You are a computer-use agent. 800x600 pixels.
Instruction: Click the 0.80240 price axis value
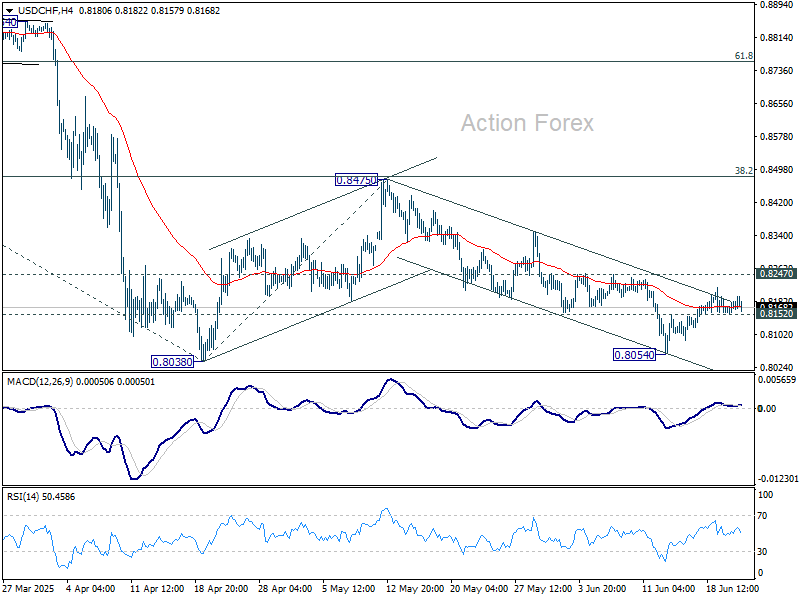coord(777,367)
